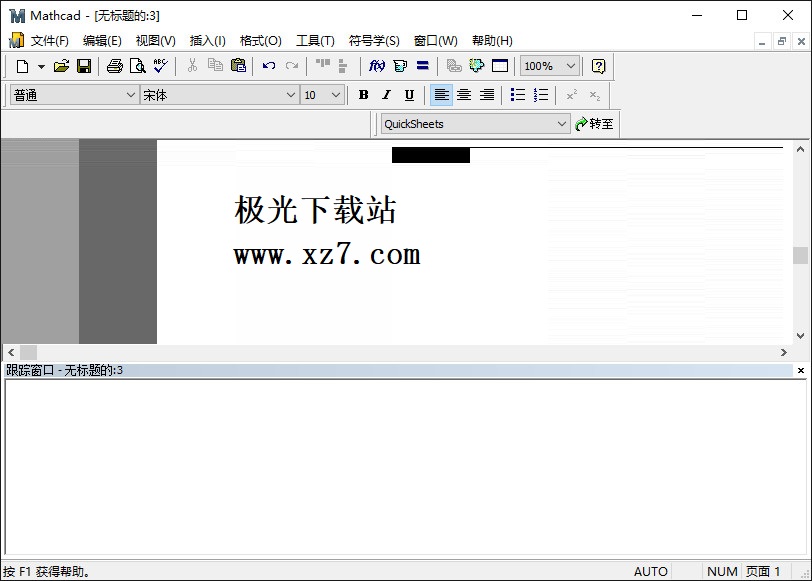Open the 插入(I) menu
The image size is (812, 581).
[208, 40]
